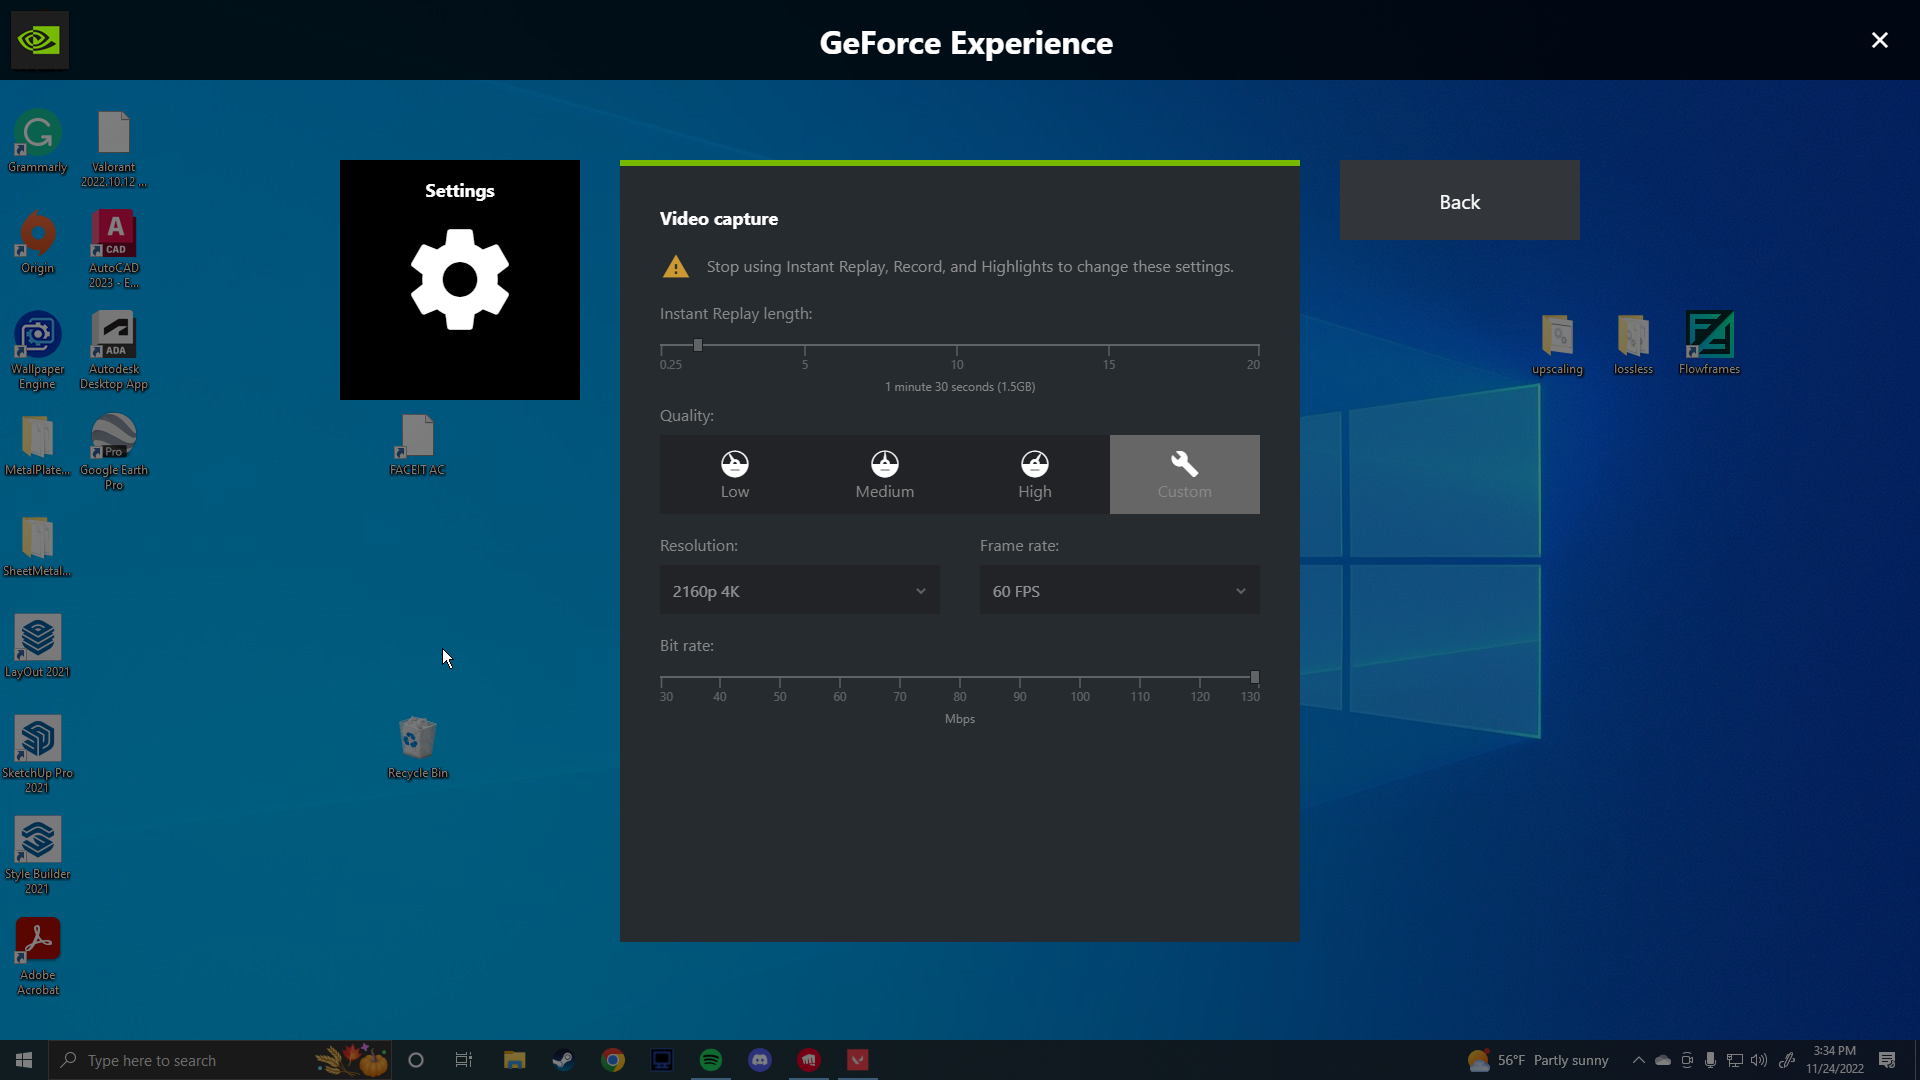
Task: Select High quality preset
Action: [x=1035, y=474]
